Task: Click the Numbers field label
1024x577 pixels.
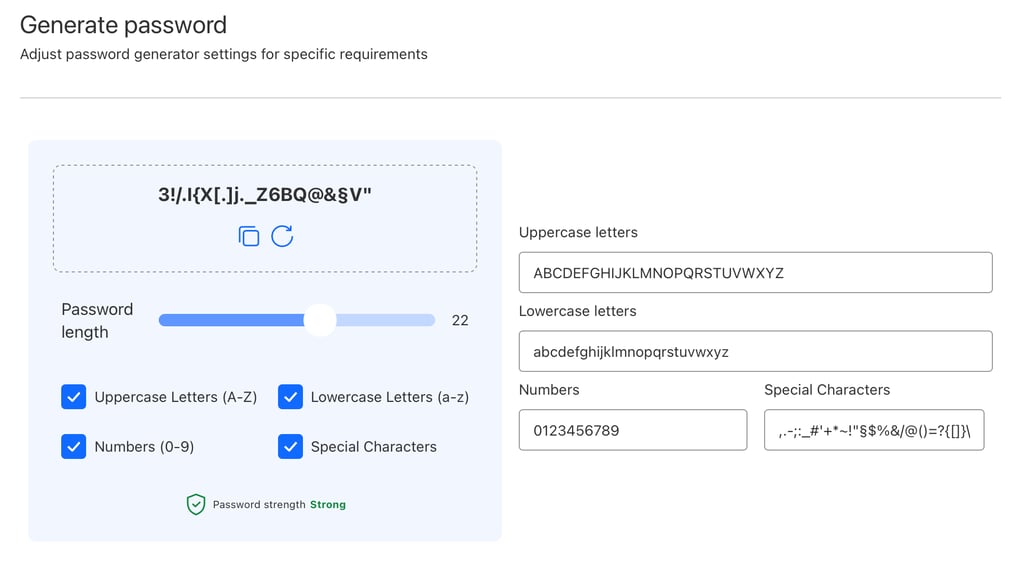Action: click(549, 390)
